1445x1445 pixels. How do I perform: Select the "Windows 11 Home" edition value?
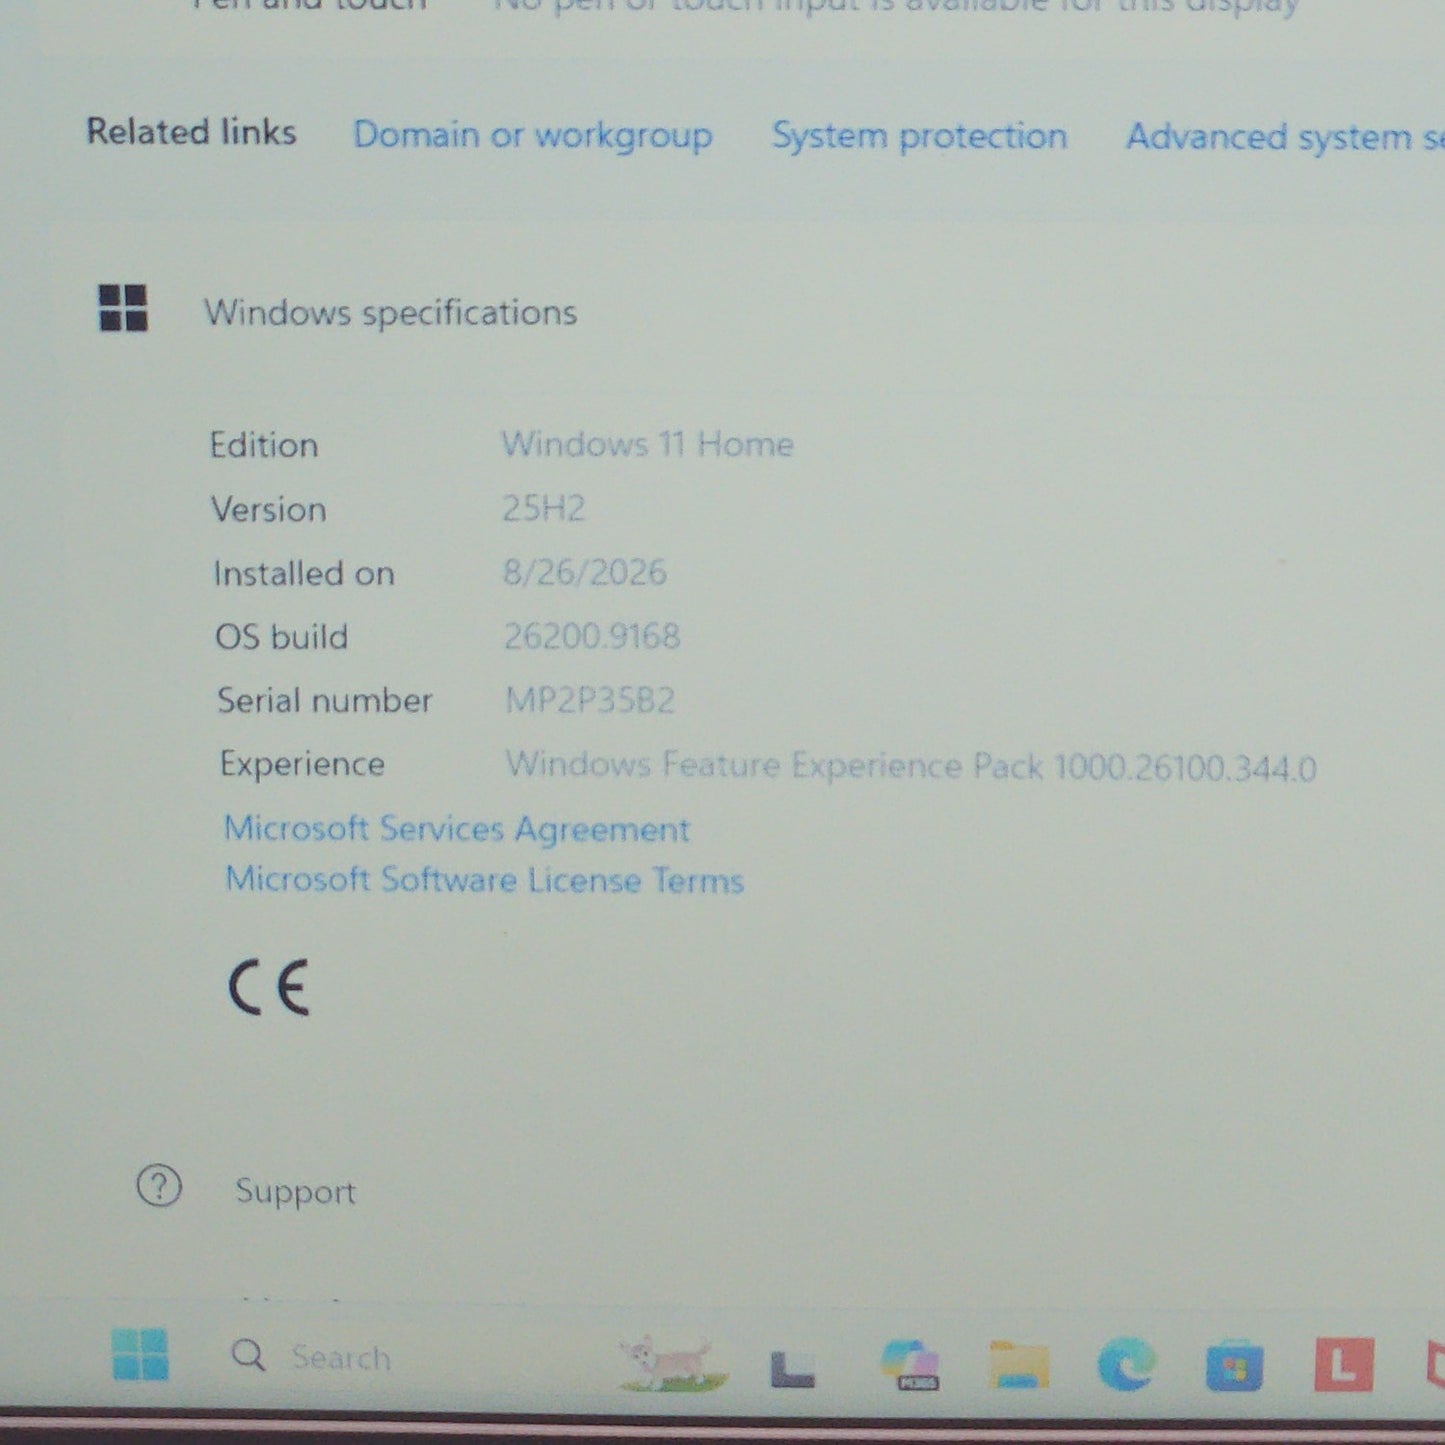(x=647, y=444)
